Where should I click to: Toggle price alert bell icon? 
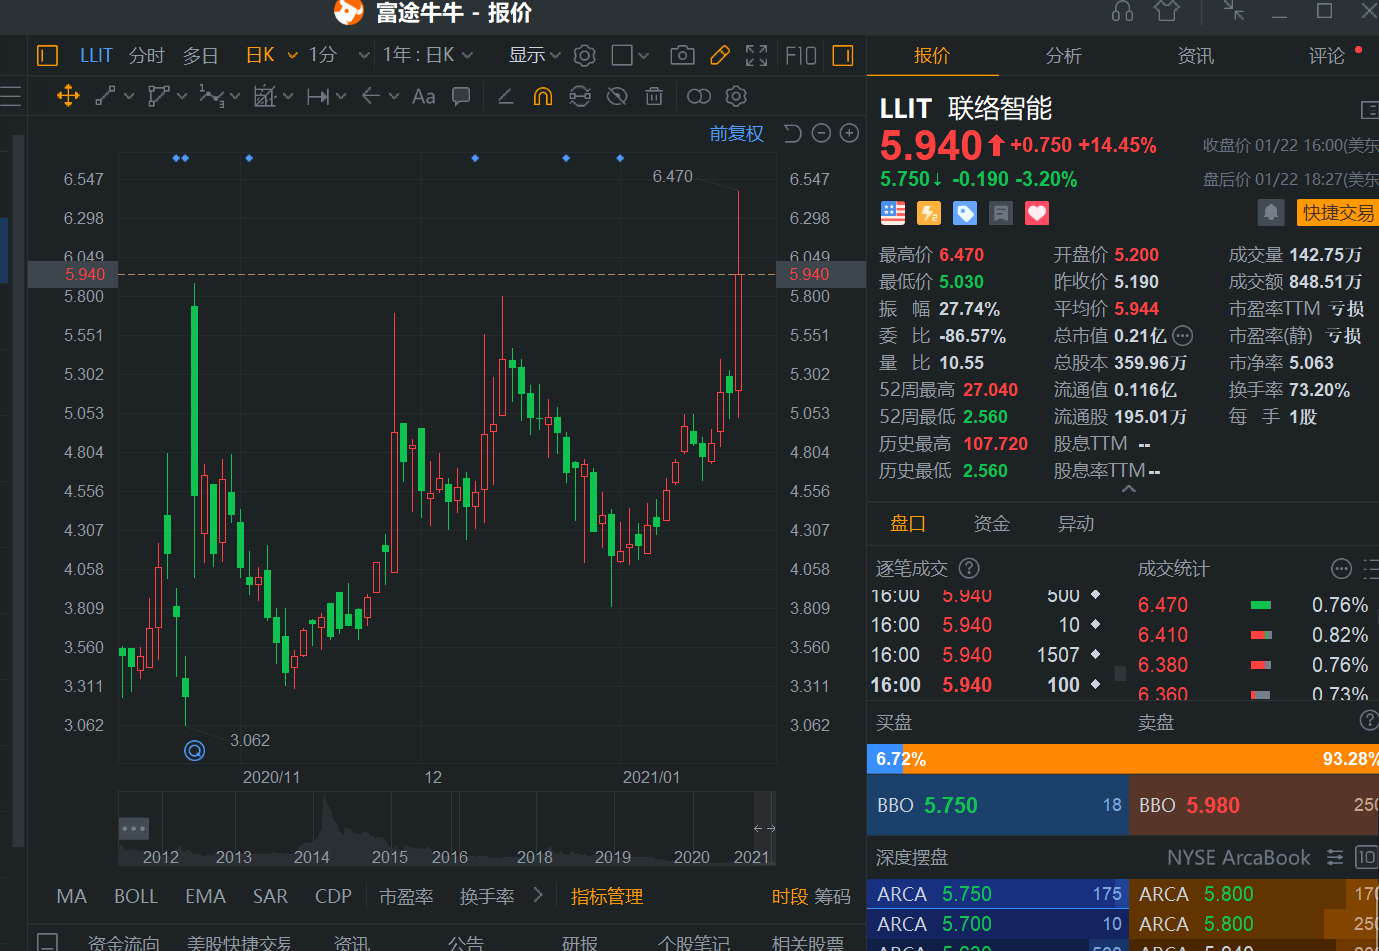[1270, 212]
